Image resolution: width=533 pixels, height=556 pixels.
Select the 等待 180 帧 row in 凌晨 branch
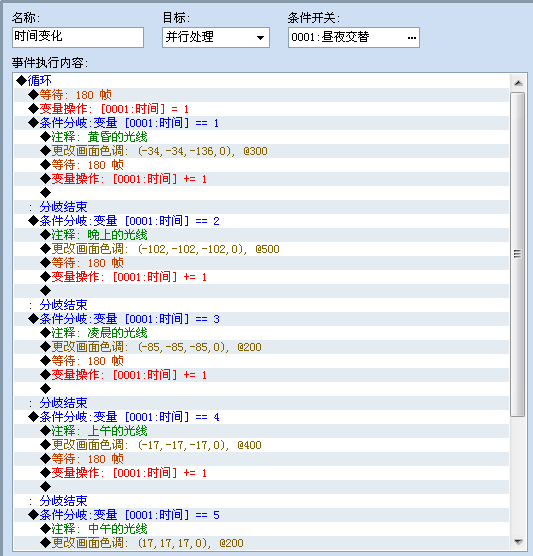261,361
